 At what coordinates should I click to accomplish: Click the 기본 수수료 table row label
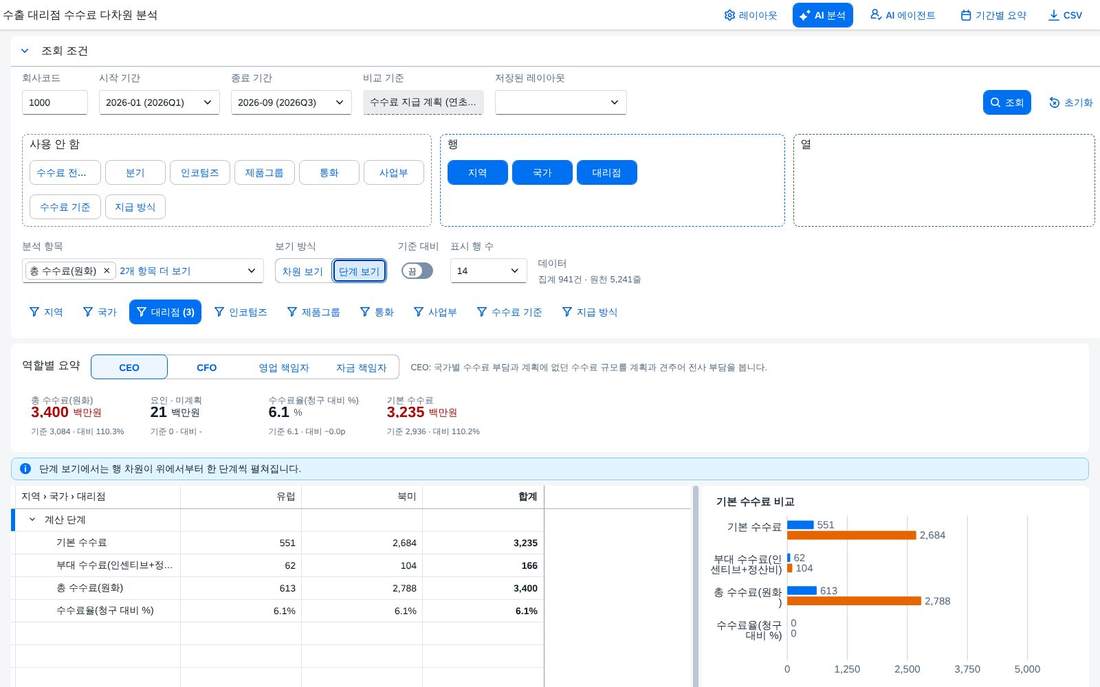pyautogui.click(x=81, y=542)
